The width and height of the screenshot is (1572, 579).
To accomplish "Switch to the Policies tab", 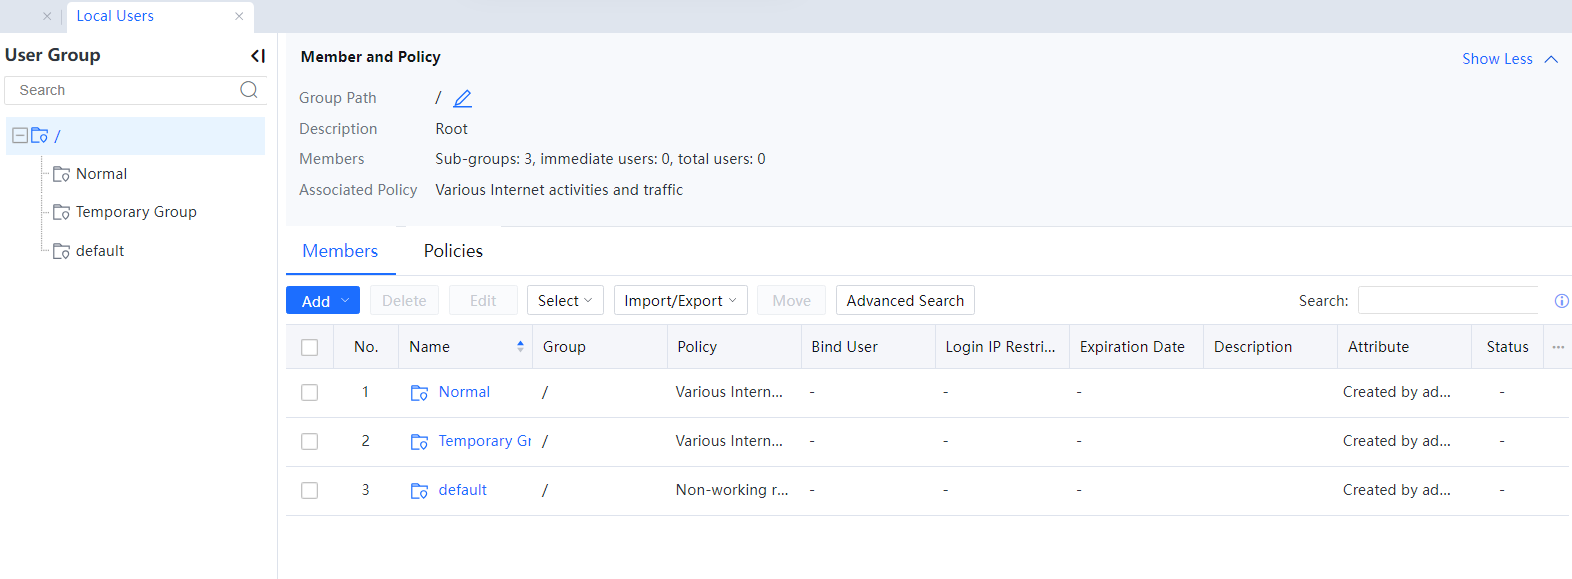I will tap(453, 251).
